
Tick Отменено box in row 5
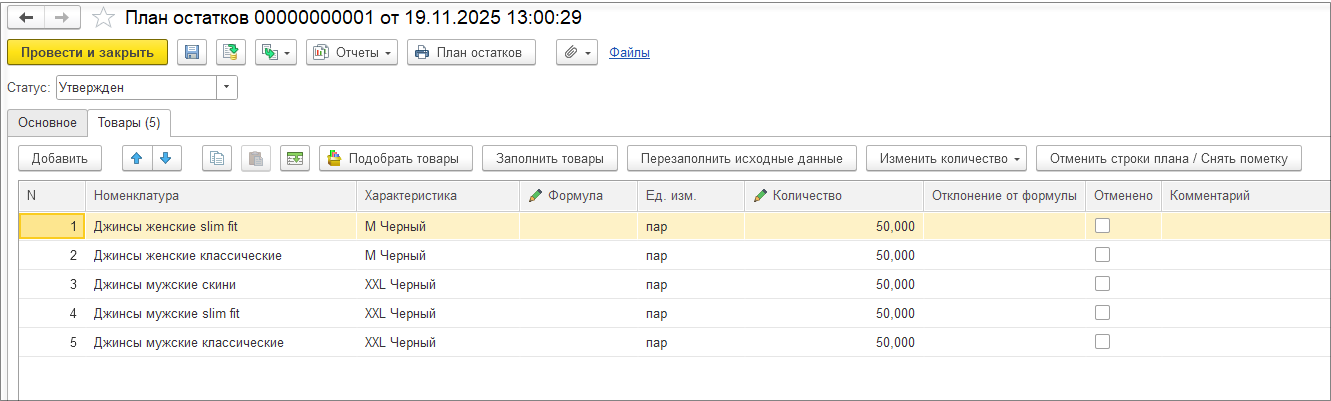click(x=1102, y=342)
